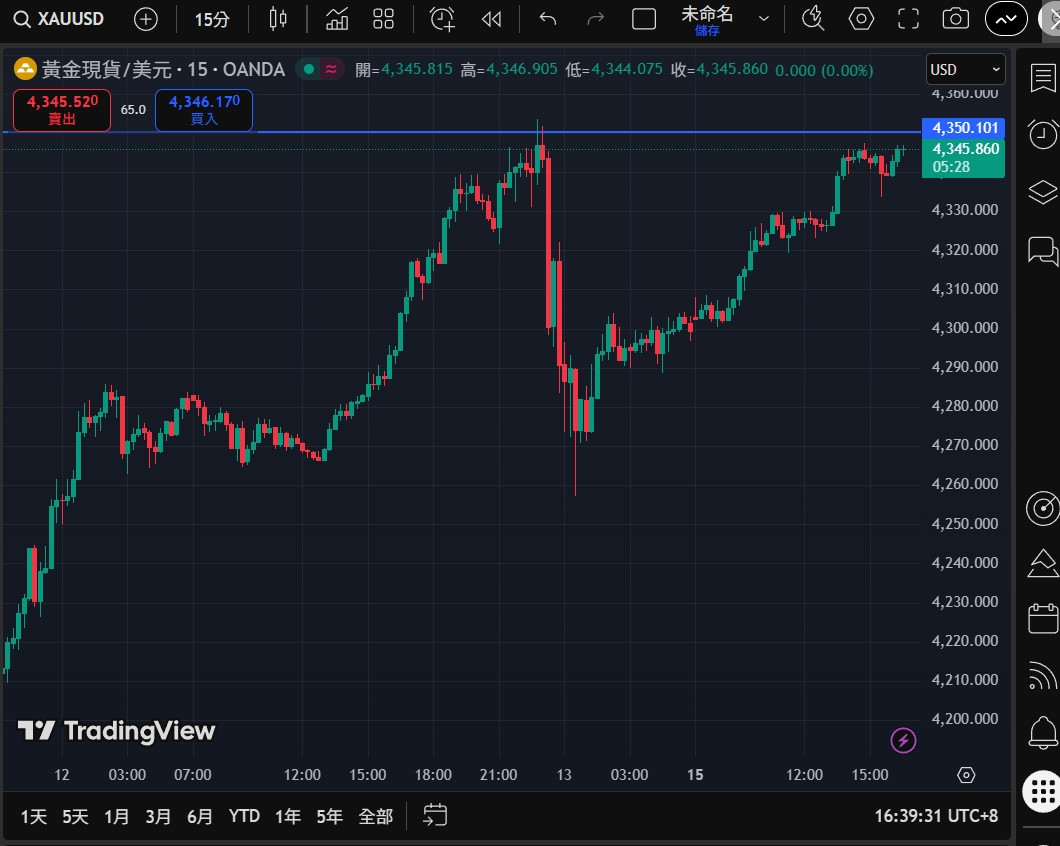The image size is (1060, 846).
Task: Open the alarm clock alerts panel in sidebar
Action: 1042,134
